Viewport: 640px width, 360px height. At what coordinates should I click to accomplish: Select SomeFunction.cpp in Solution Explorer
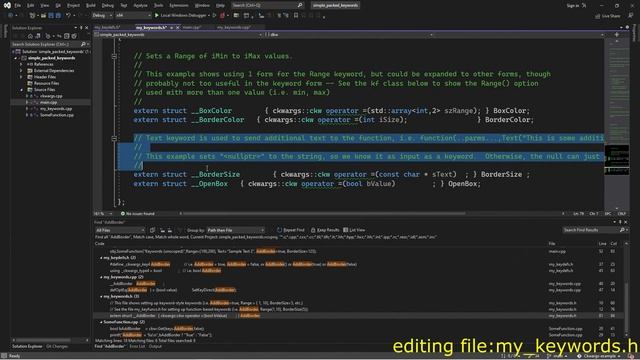(57, 115)
